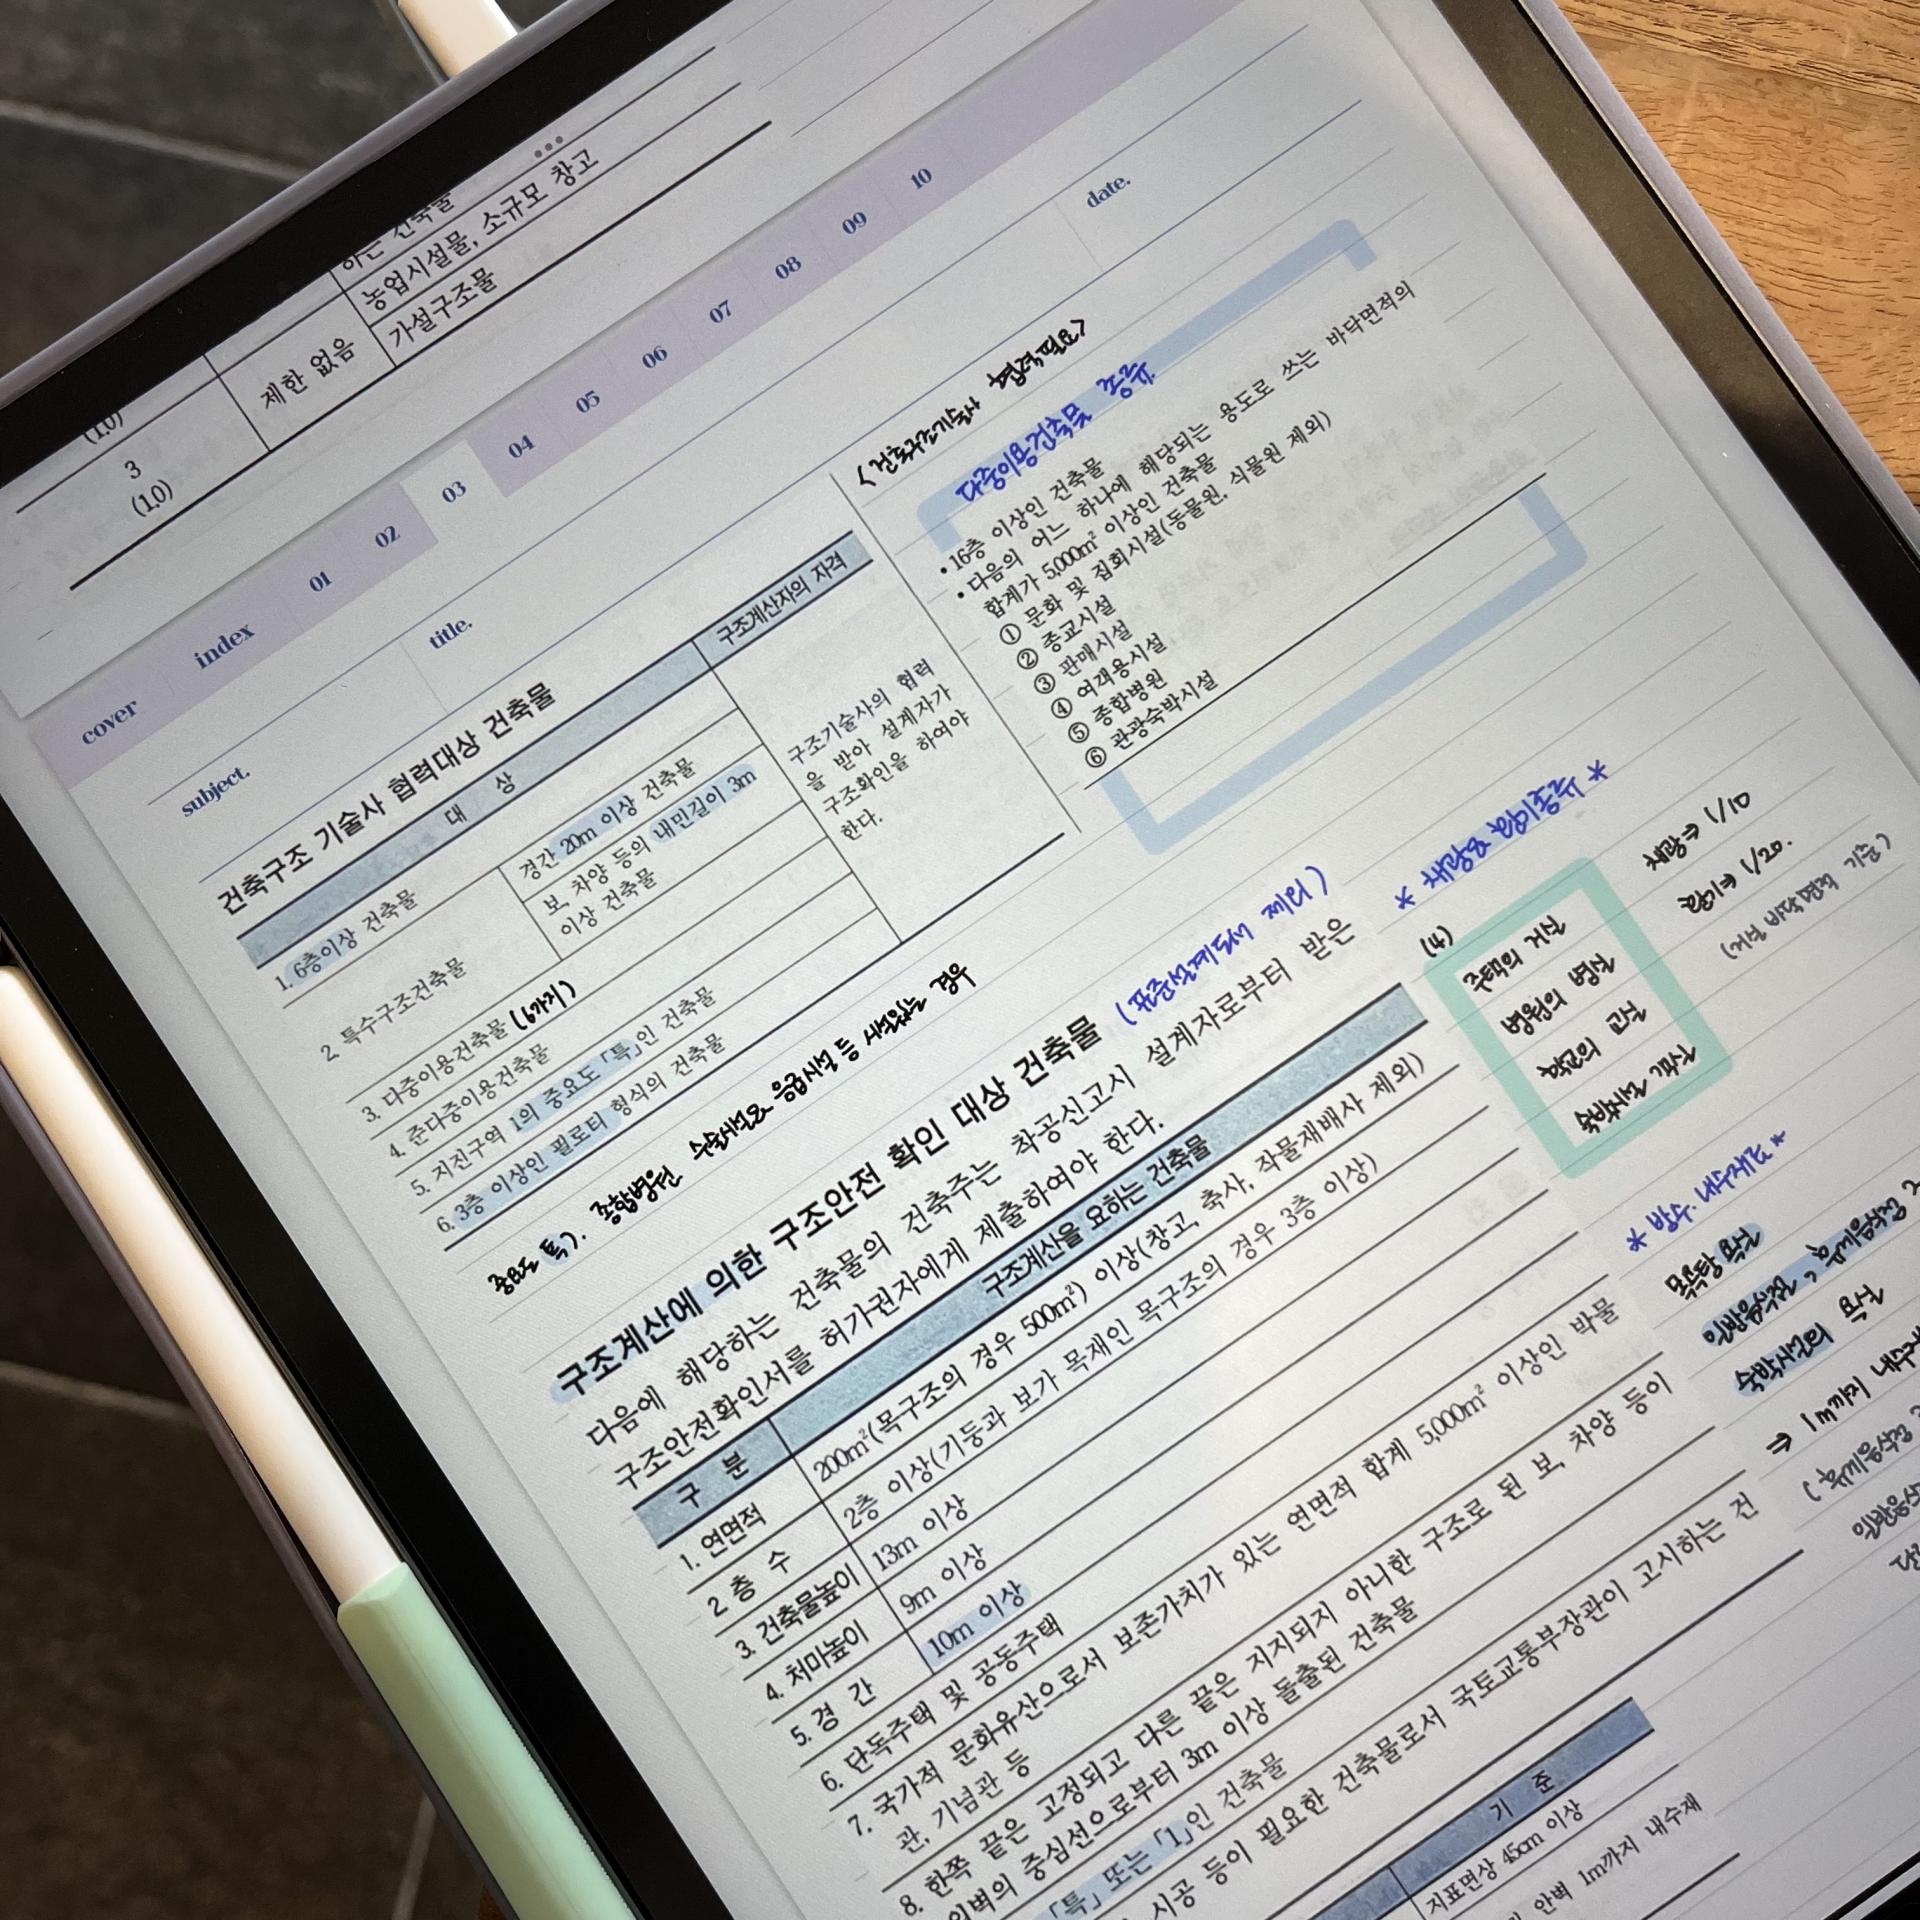Select the active 03 tab
Image resolution: width=1920 pixels, height=1920 pixels.
click(x=454, y=491)
